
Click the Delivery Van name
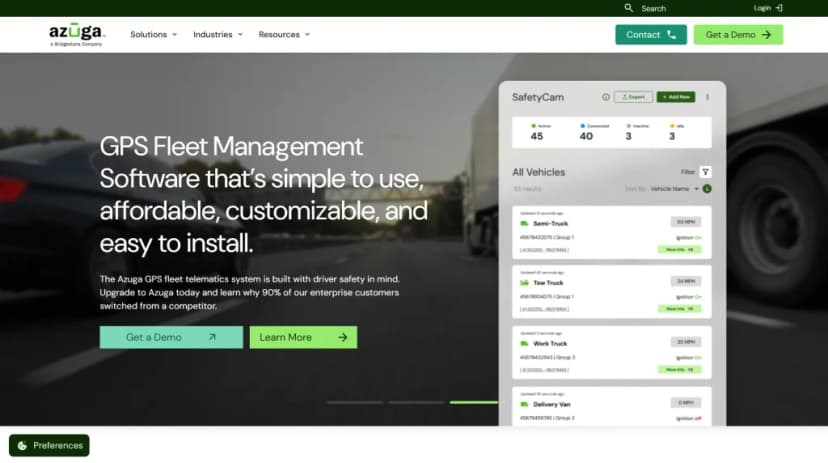point(552,404)
